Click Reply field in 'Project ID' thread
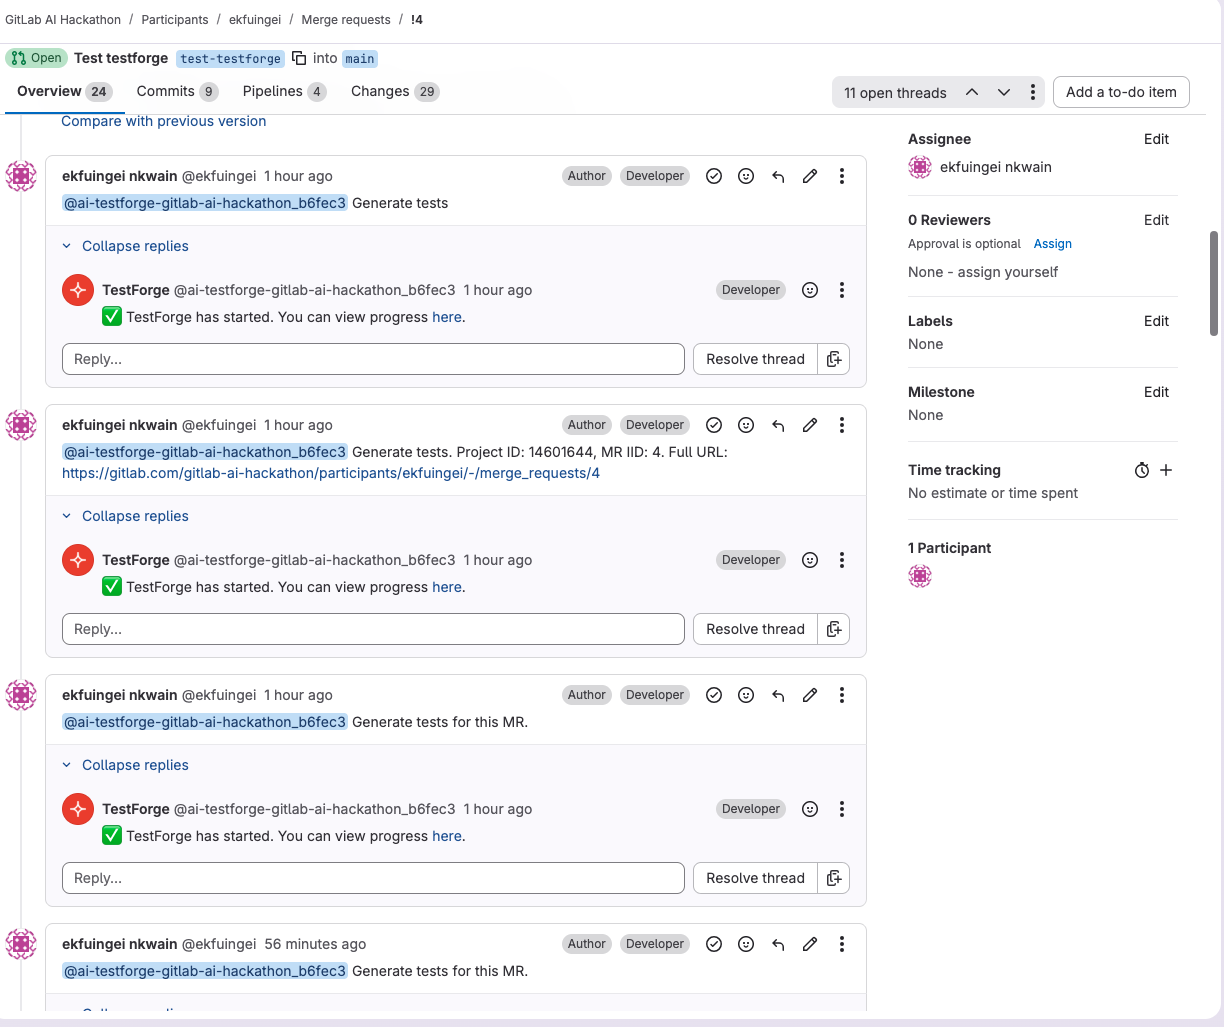Image resolution: width=1224 pixels, height=1027 pixels. pyautogui.click(x=373, y=629)
